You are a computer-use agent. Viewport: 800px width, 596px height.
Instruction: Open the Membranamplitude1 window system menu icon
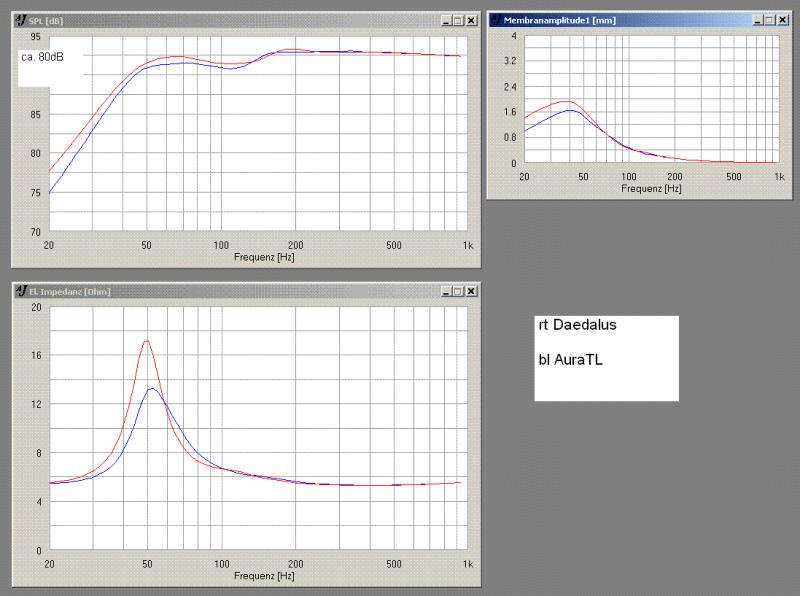[496, 19]
